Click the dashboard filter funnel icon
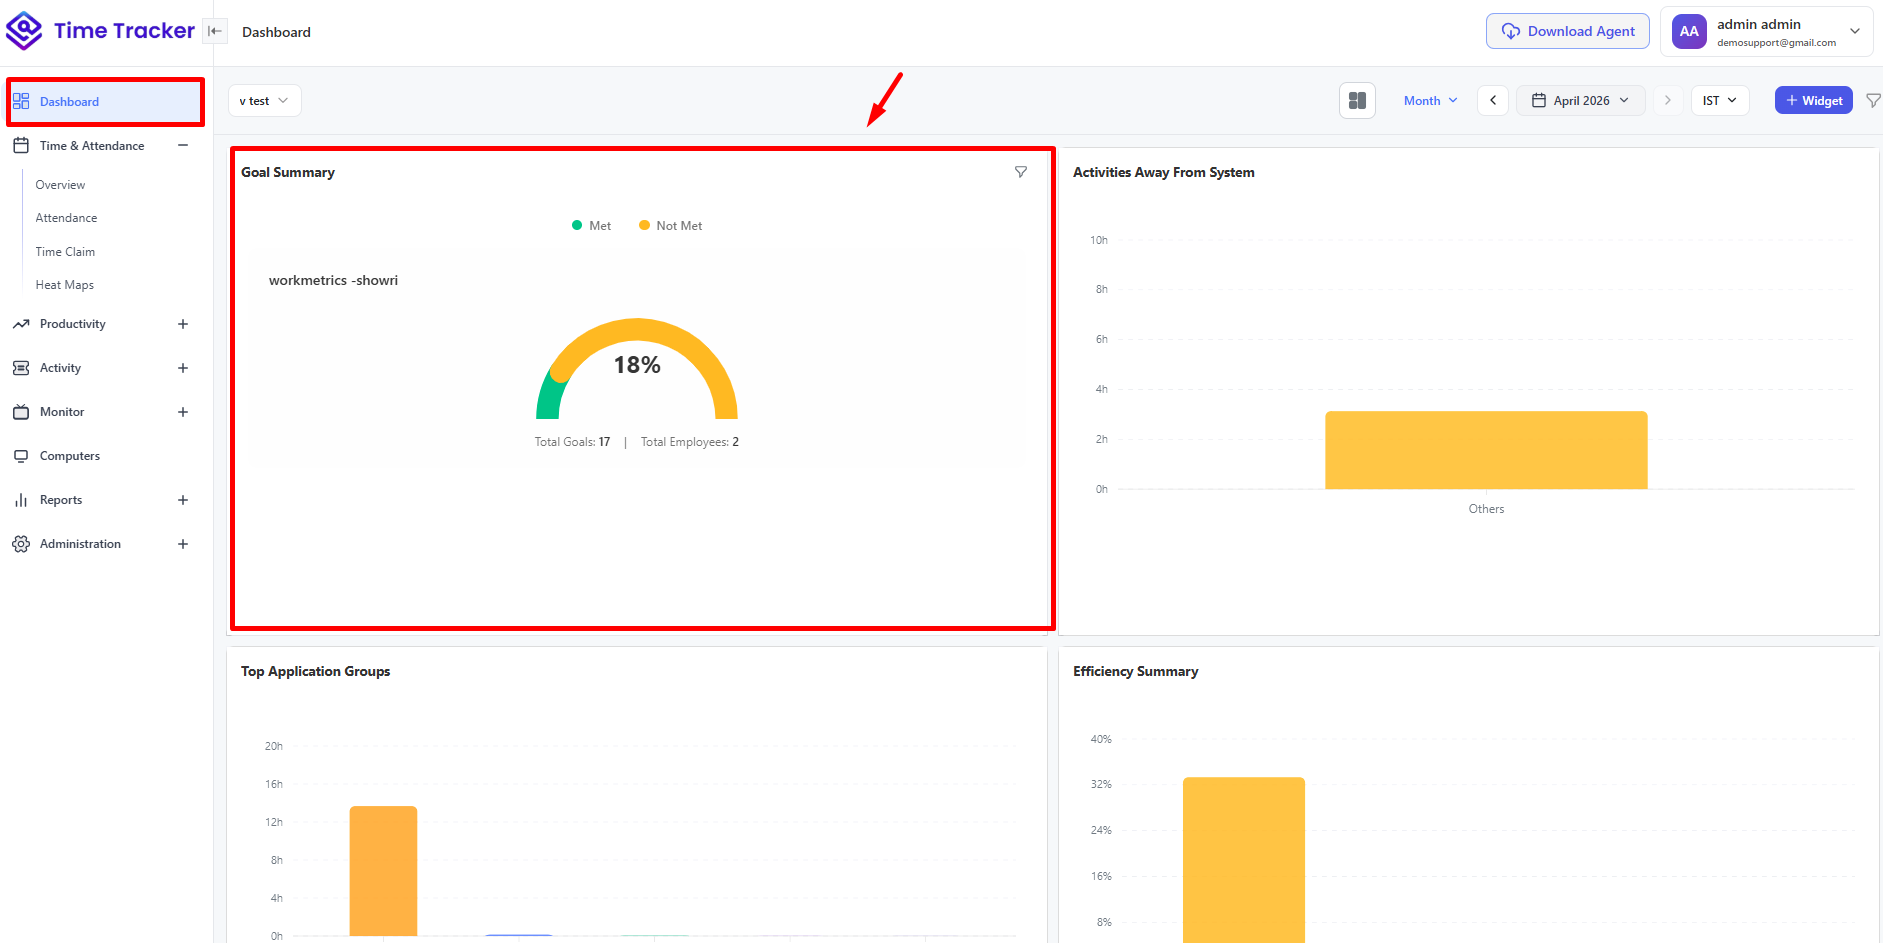The image size is (1883, 943). tap(1873, 101)
